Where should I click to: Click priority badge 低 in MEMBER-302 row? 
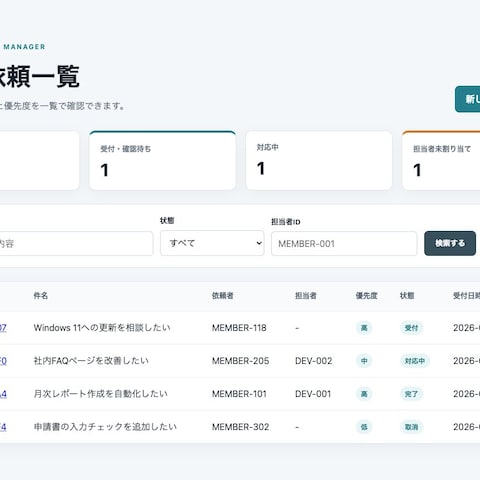[x=364, y=427]
